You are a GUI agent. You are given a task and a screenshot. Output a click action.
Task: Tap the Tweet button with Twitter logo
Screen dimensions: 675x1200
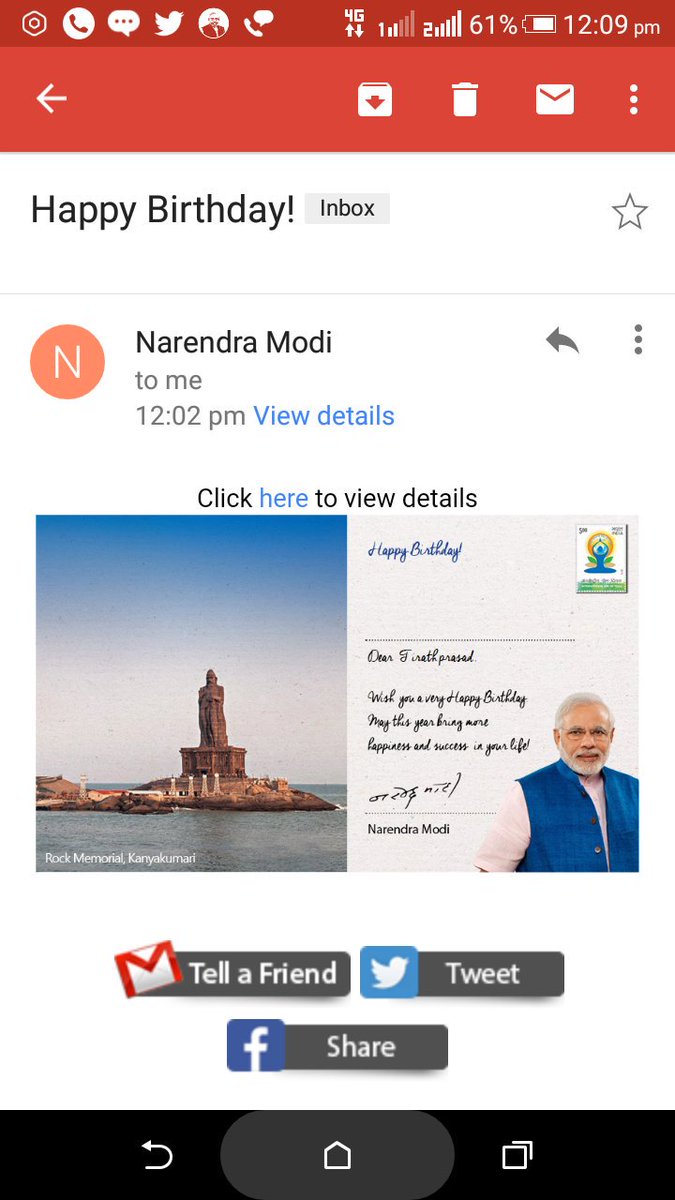tap(462, 973)
